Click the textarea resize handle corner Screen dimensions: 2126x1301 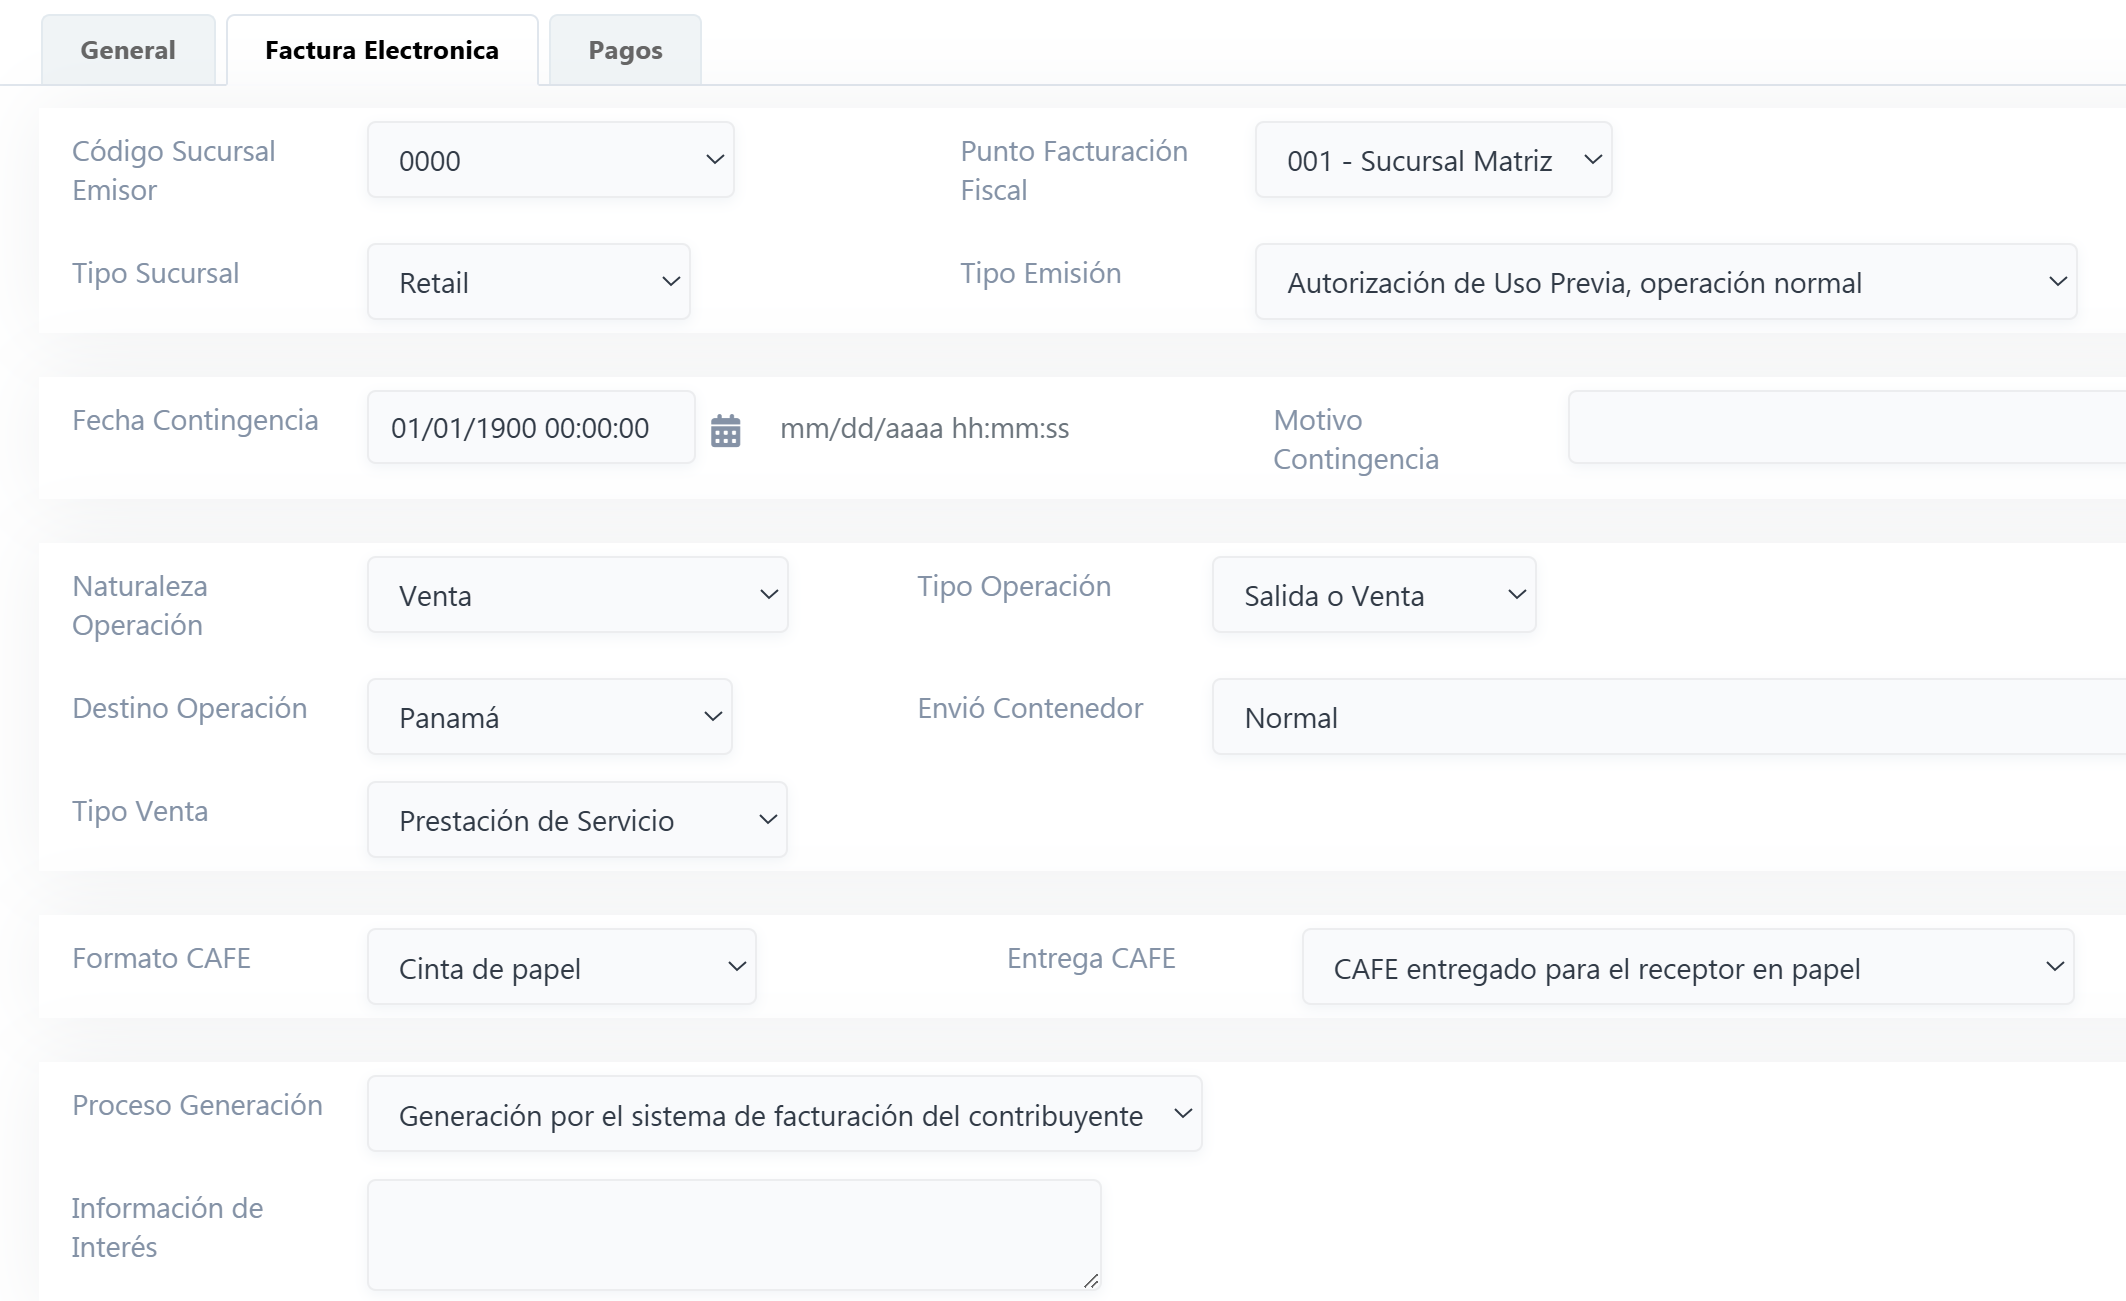(1091, 1281)
